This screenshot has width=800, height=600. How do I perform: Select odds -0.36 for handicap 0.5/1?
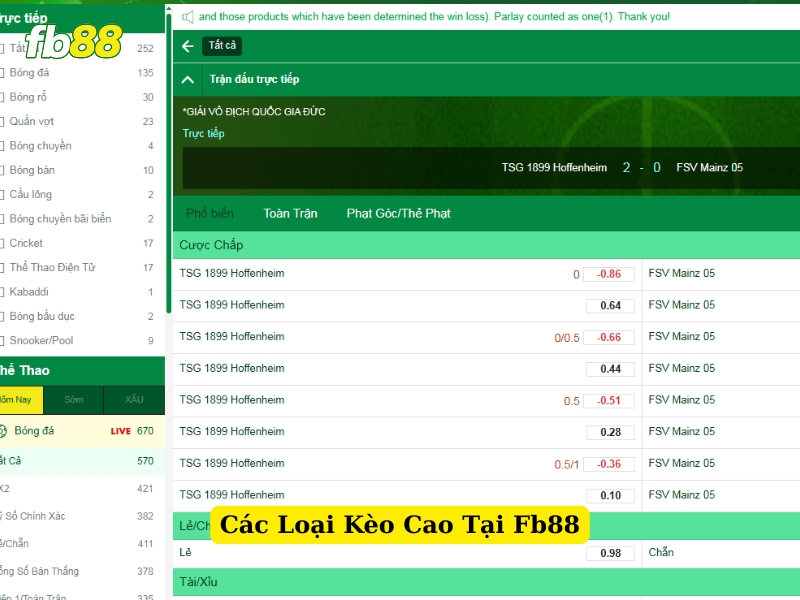609,464
